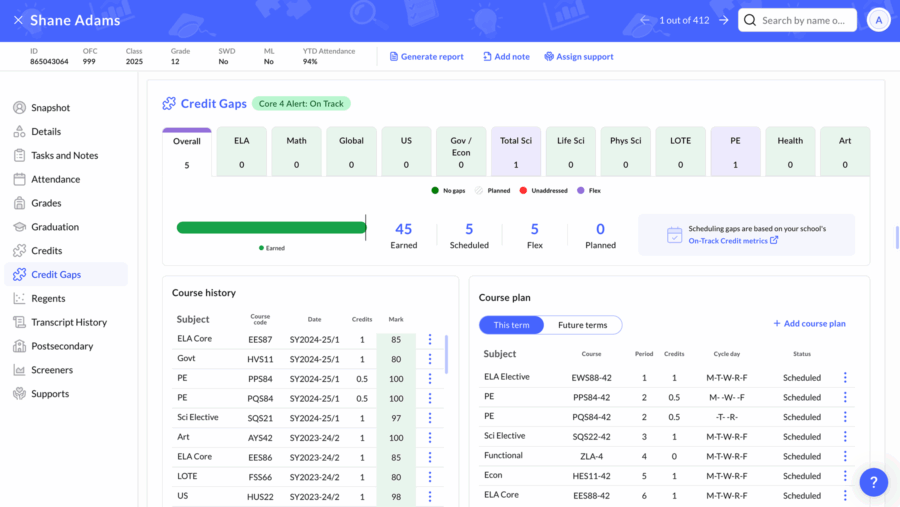This screenshot has width=900, height=507.
Task: Click the user avatar icon
Action: pyautogui.click(x=878, y=20)
